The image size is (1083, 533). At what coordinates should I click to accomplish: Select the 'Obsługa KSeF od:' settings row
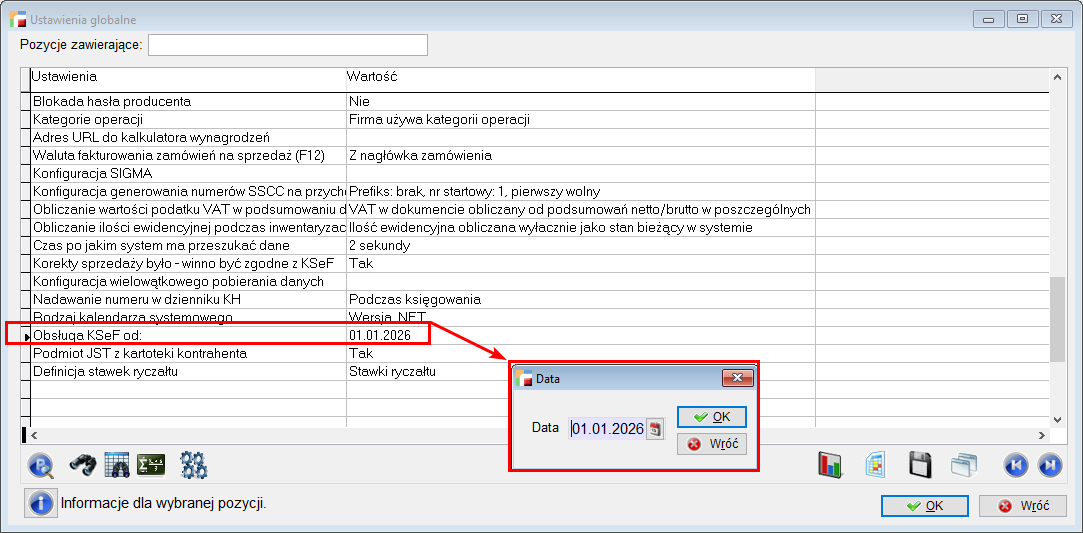pyautogui.click(x=188, y=334)
